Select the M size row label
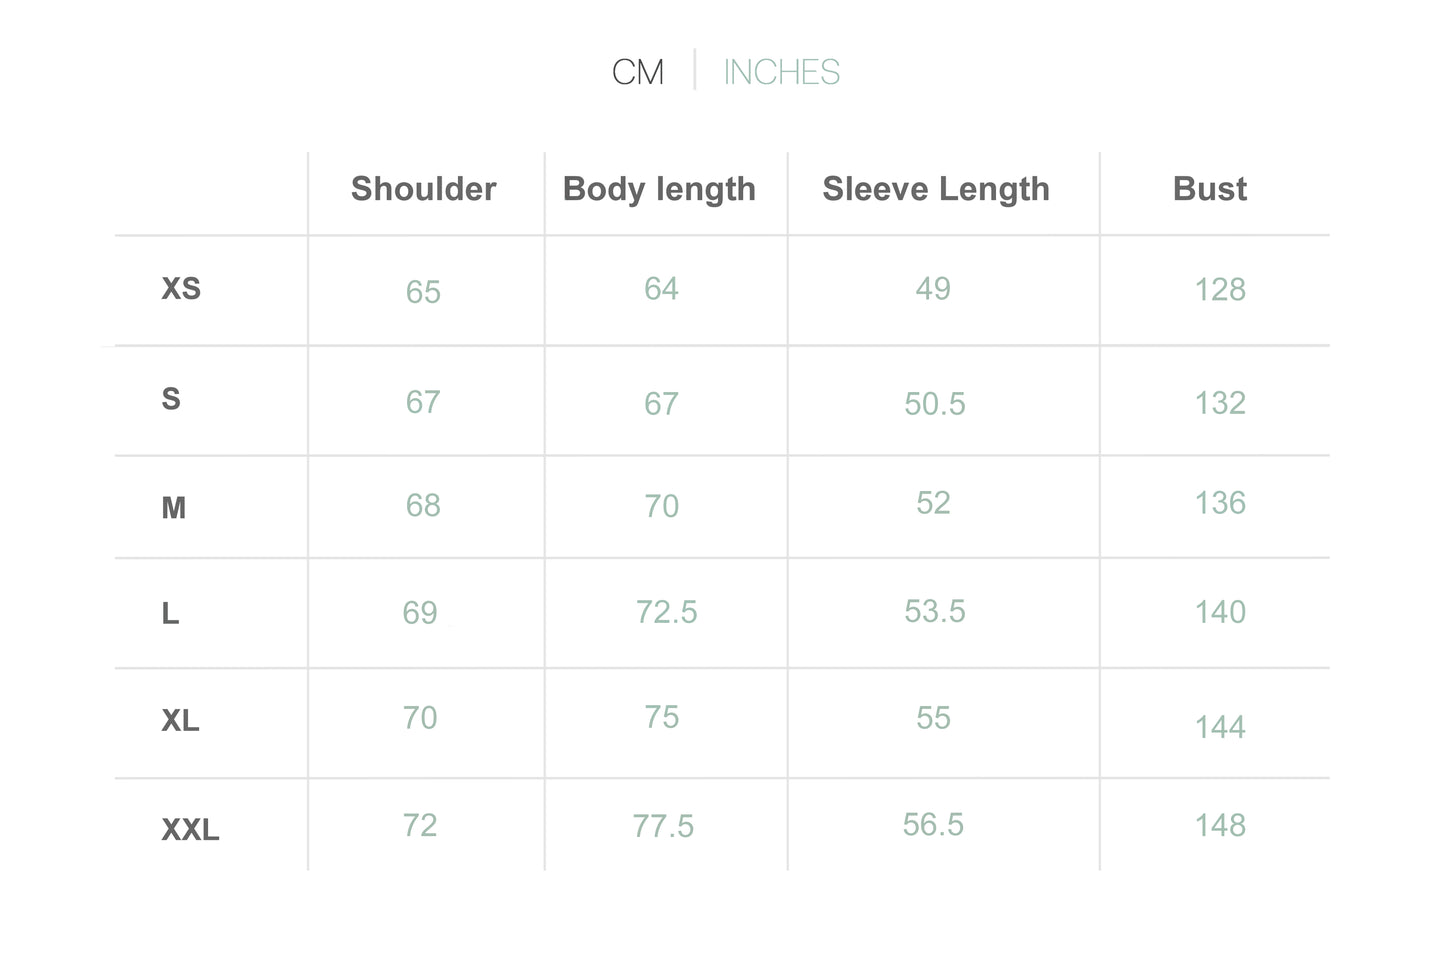The image size is (1445, 959). coord(174,508)
